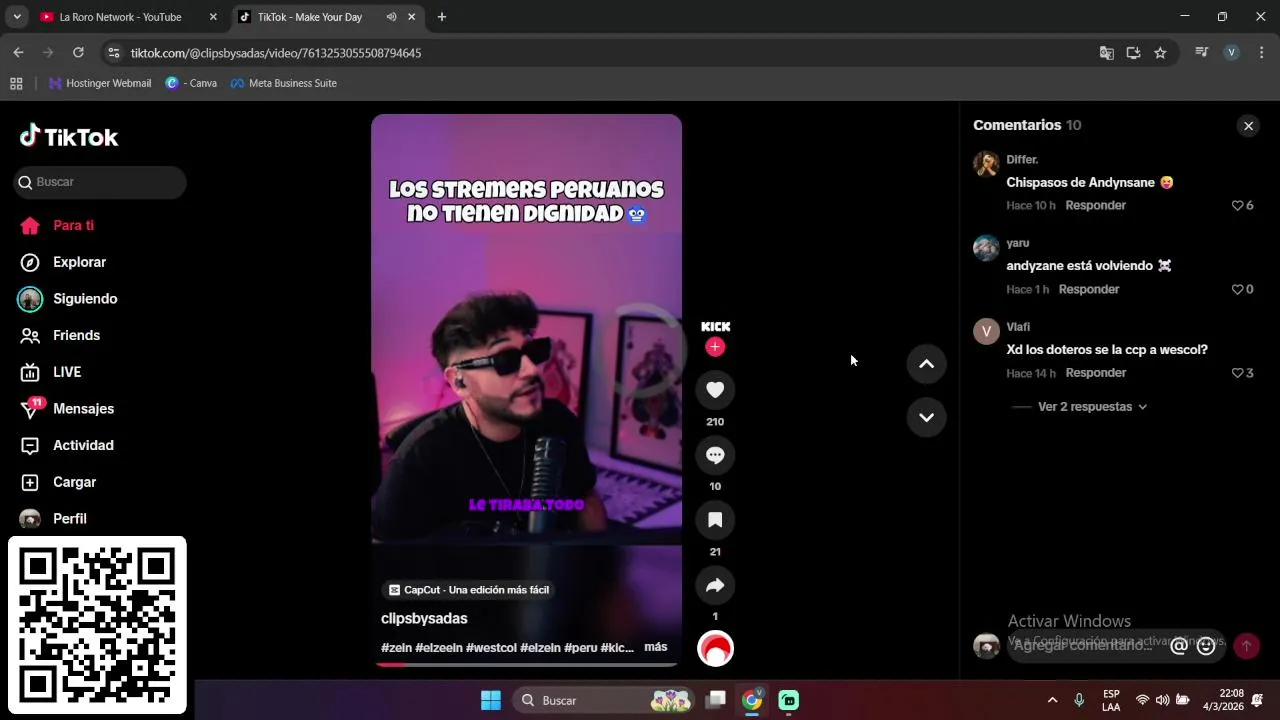Open Para ti feed

click(x=58, y=225)
